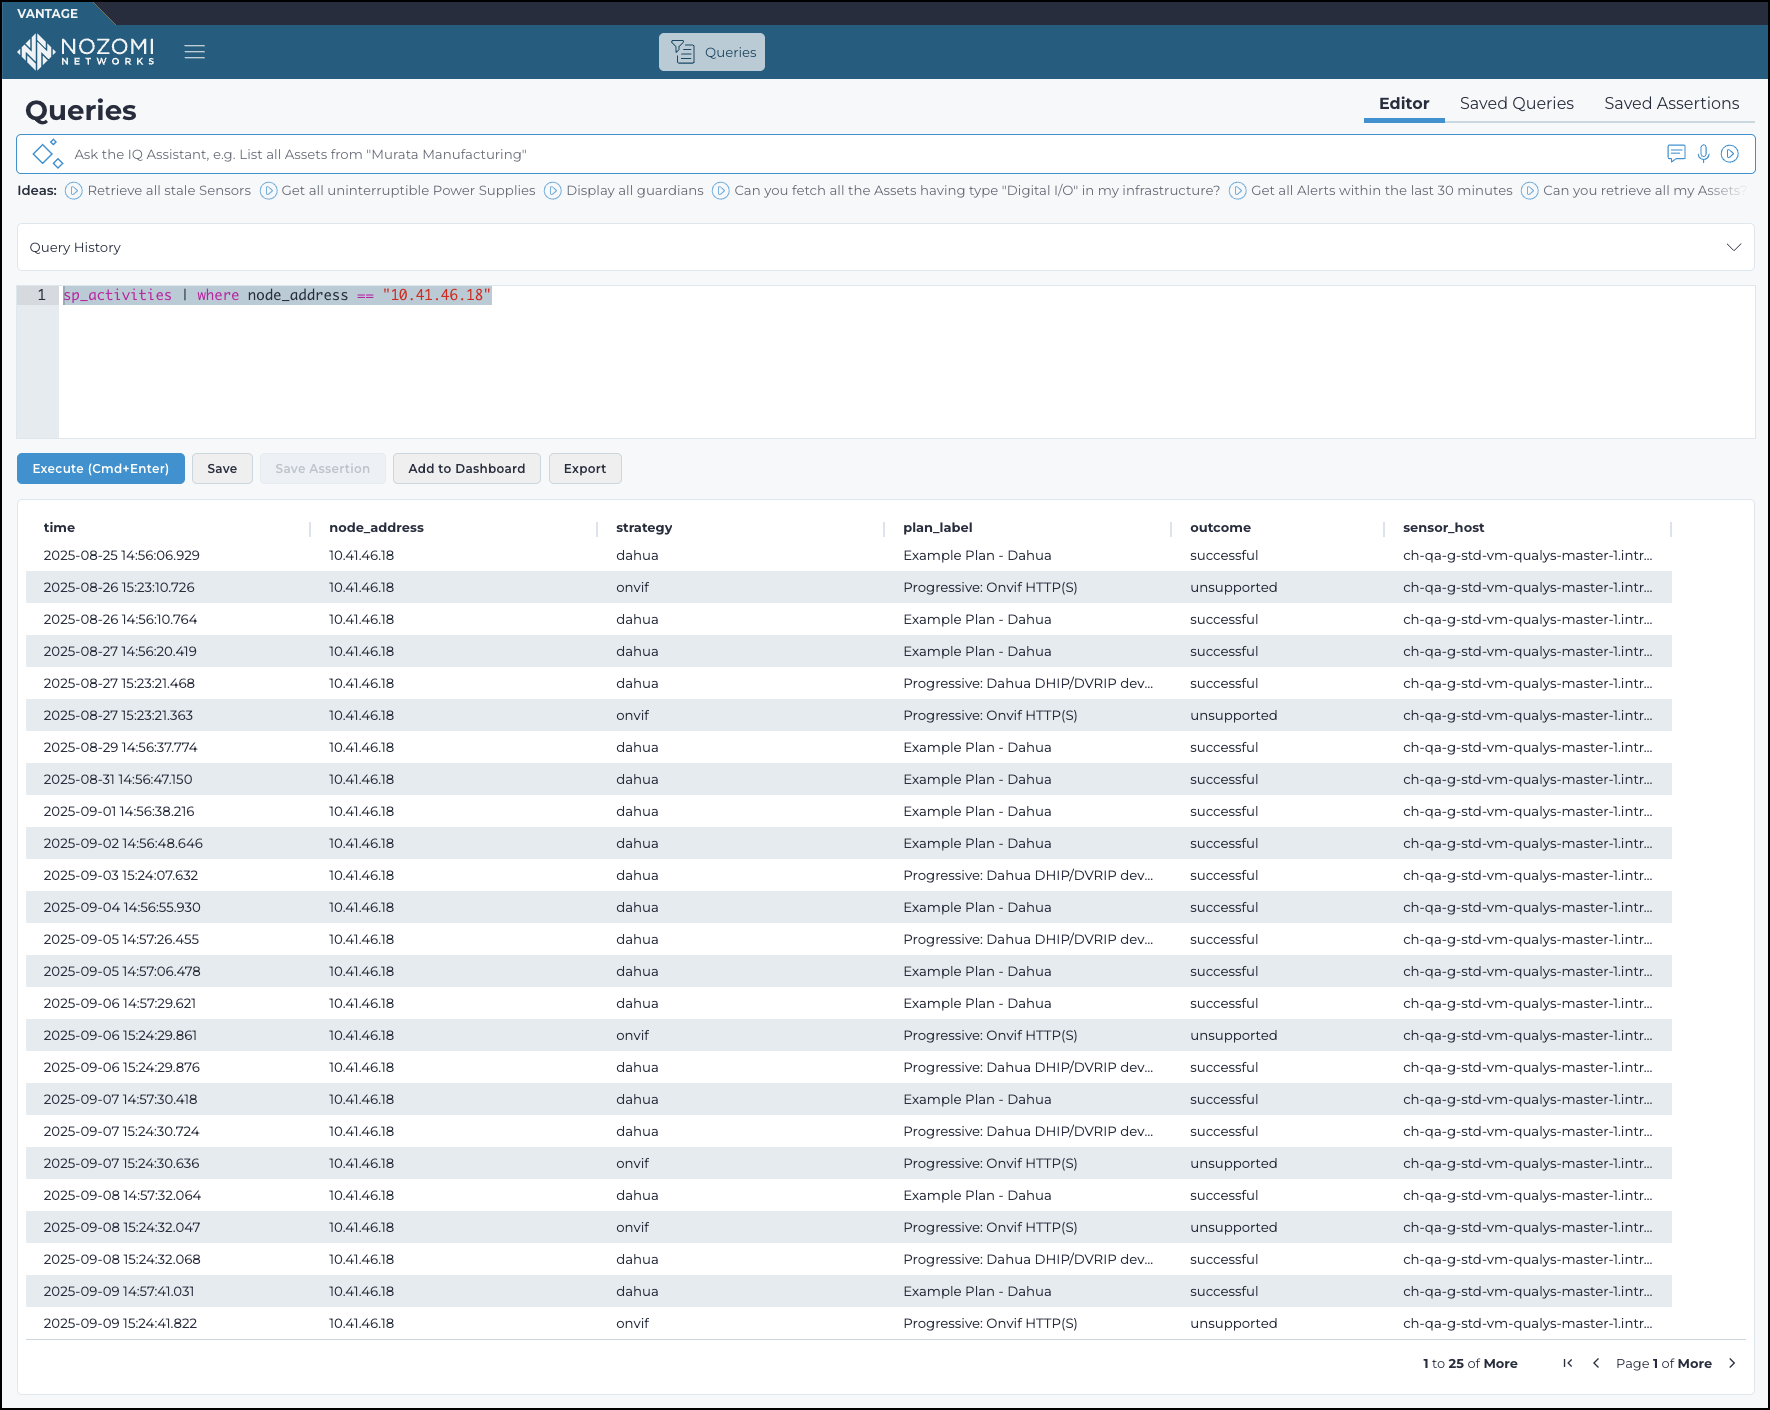Click the Nozomi Networks logo

pos(87,51)
